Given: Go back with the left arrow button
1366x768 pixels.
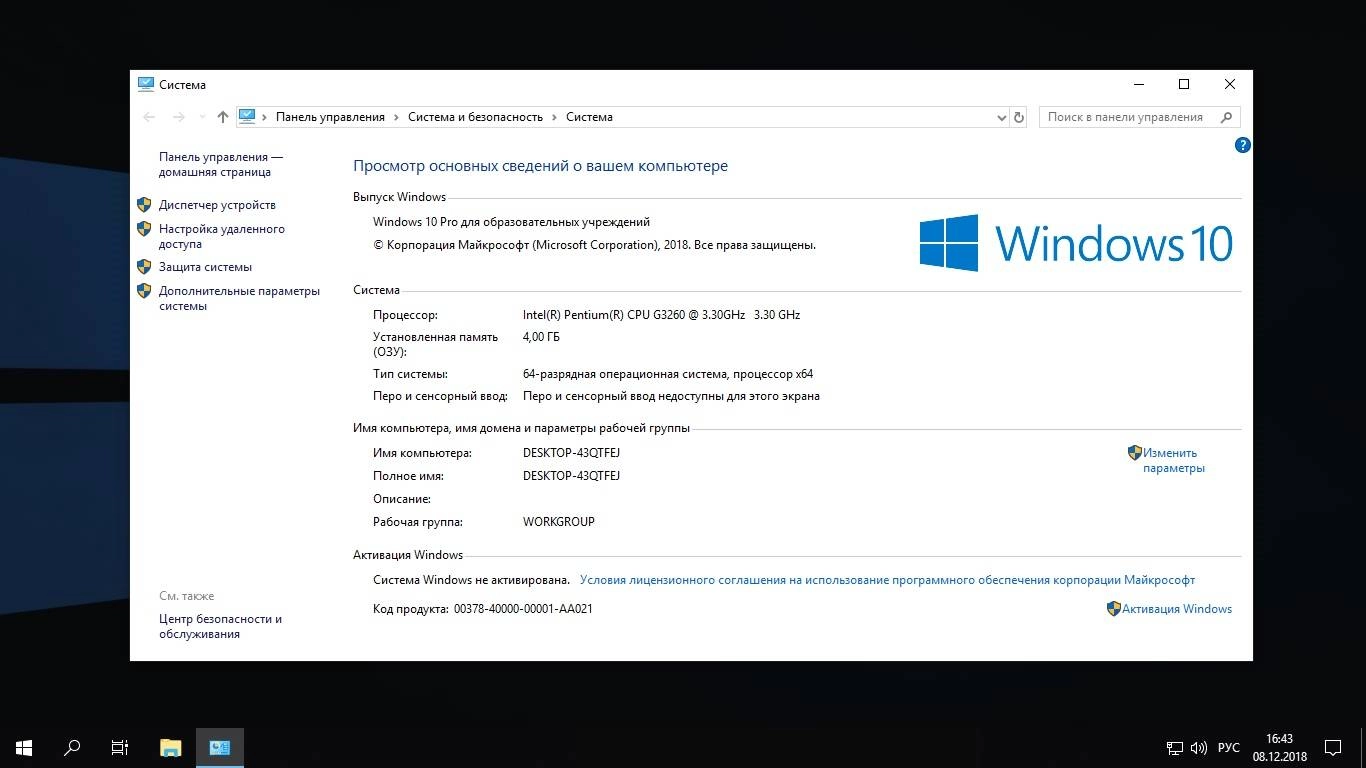Looking at the screenshot, I should pos(149,117).
